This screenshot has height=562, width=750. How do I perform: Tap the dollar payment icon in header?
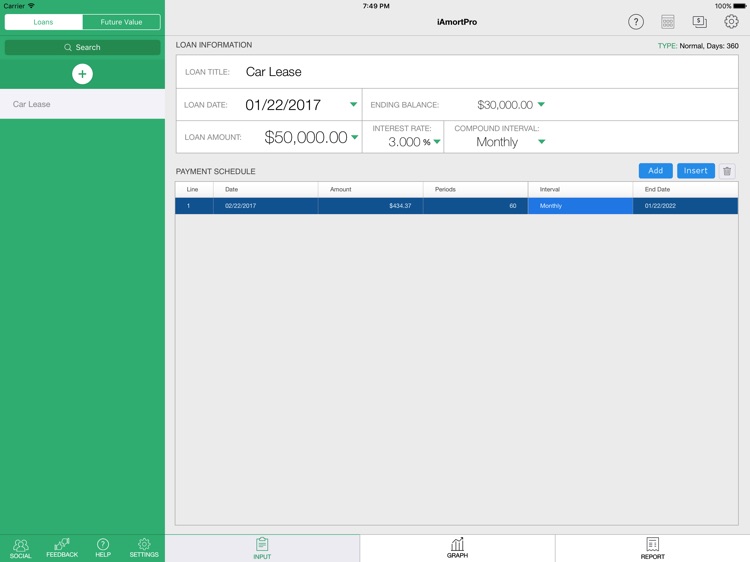(x=699, y=22)
